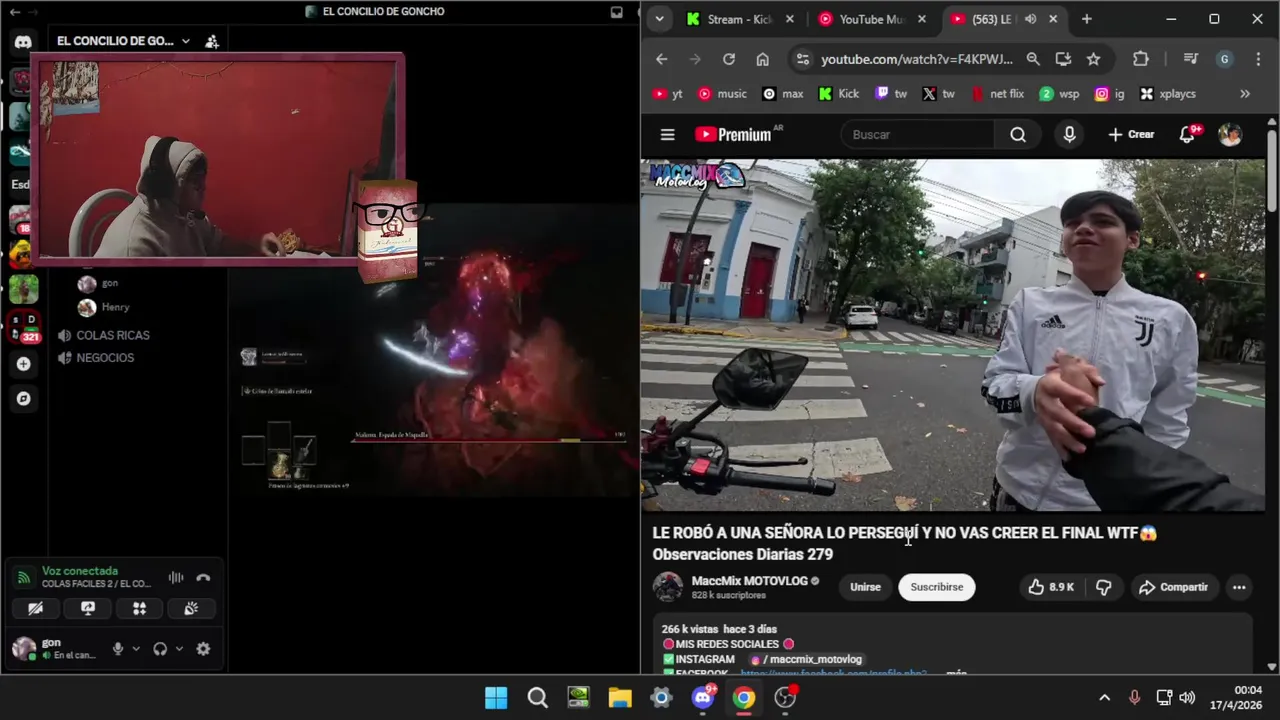
Task: Switch to the YouTube Music tab
Action: [871, 19]
